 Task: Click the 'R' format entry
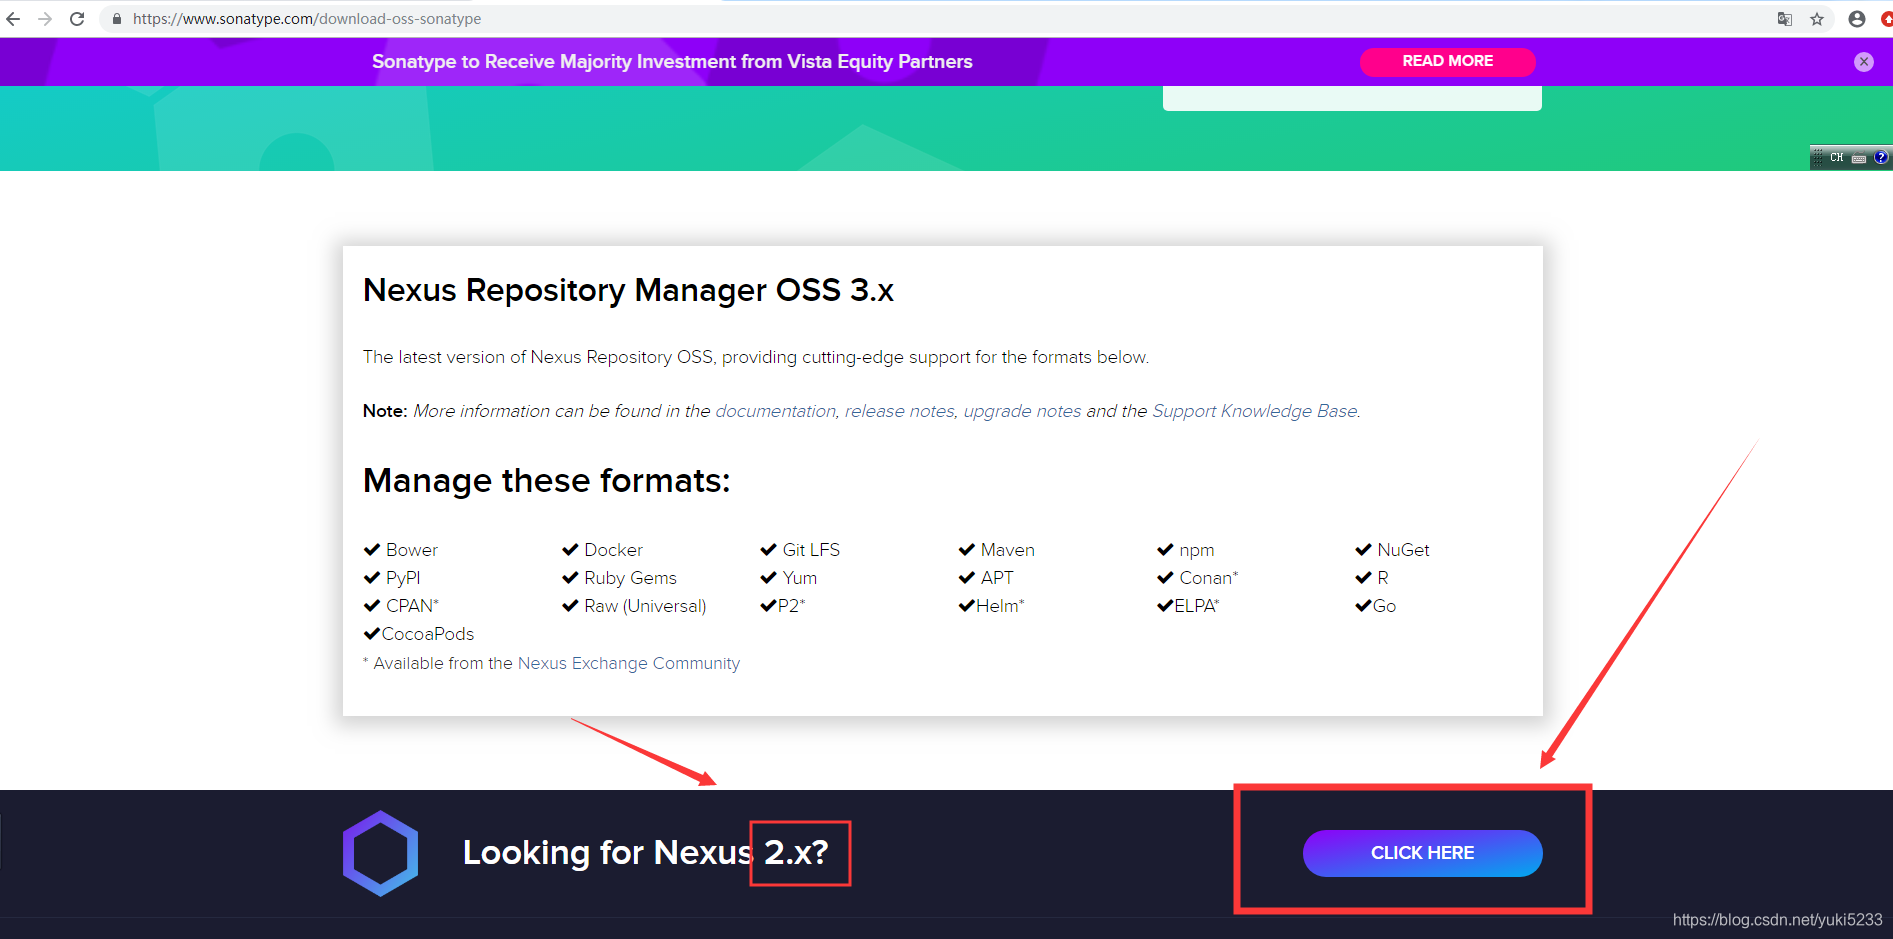tap(1383, 578)
